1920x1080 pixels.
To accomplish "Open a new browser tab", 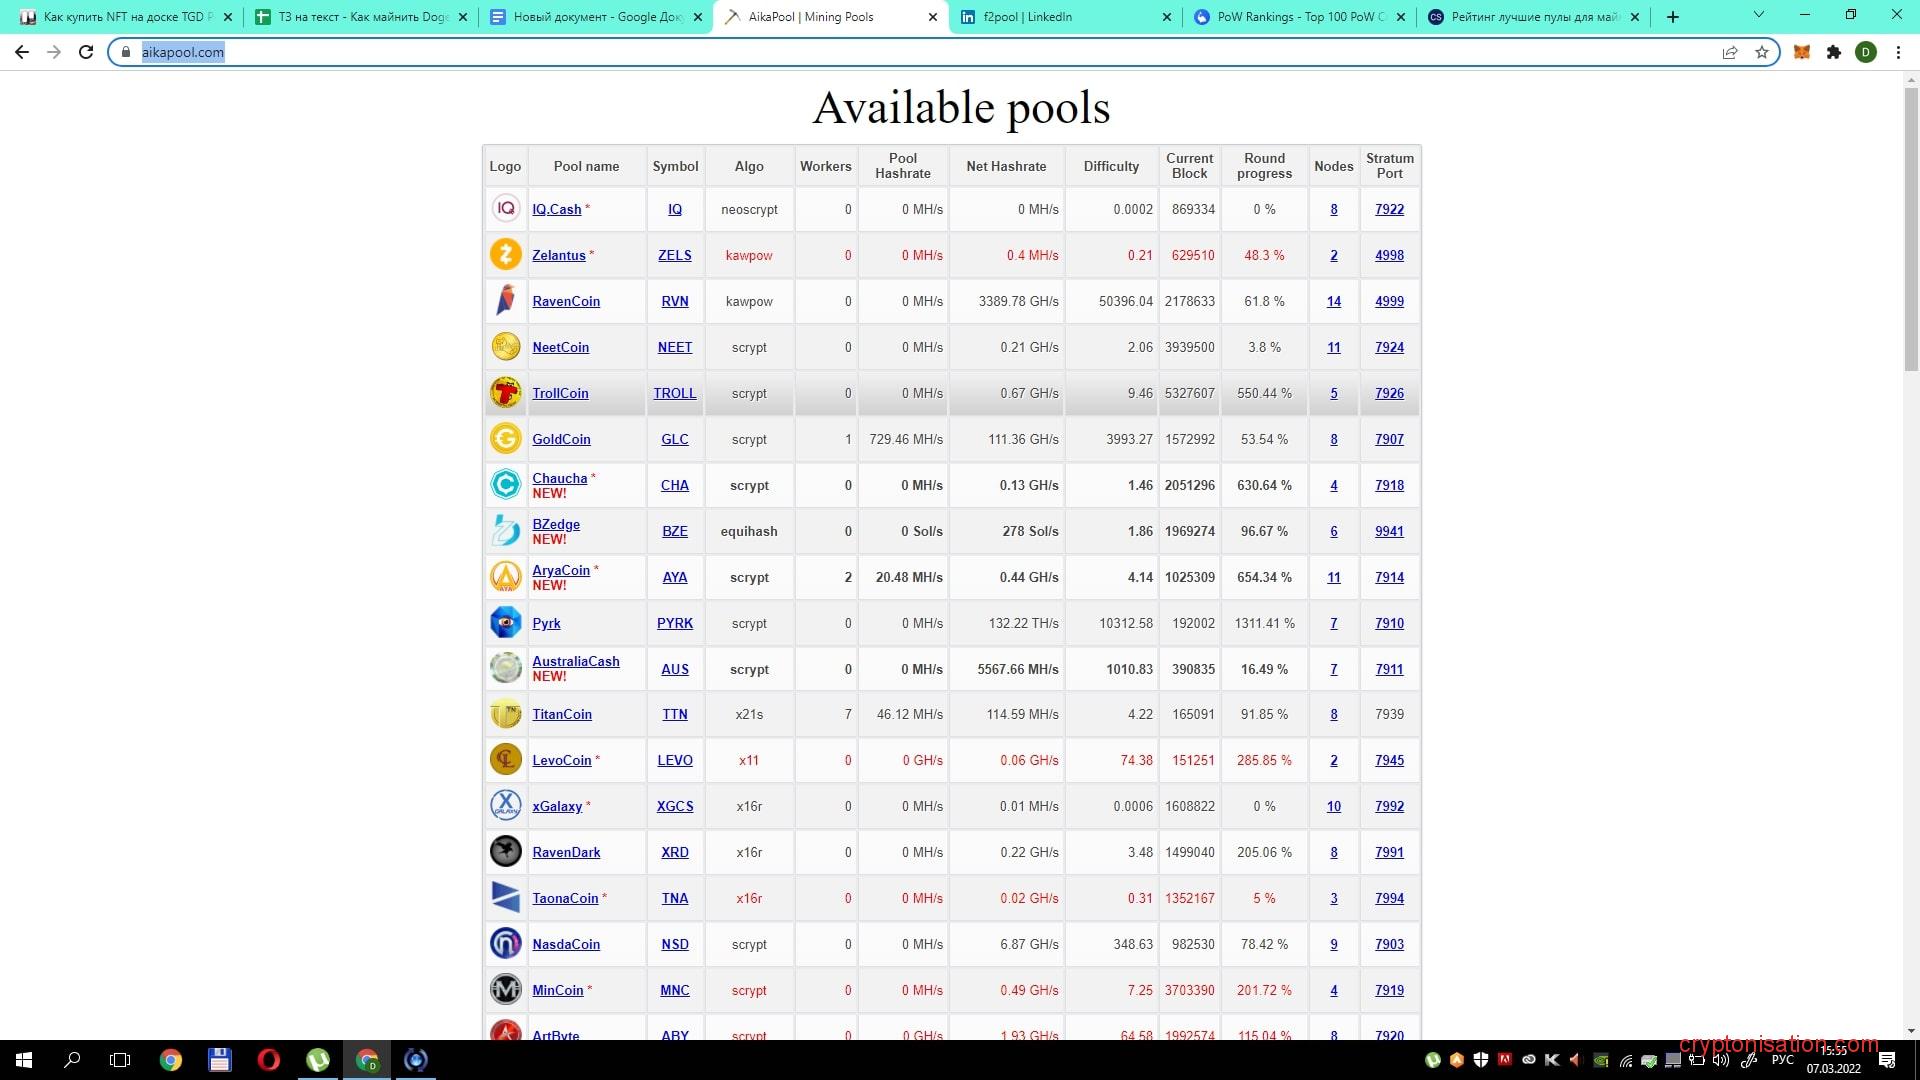I will pyautogui.click(x=1673, y=17).
